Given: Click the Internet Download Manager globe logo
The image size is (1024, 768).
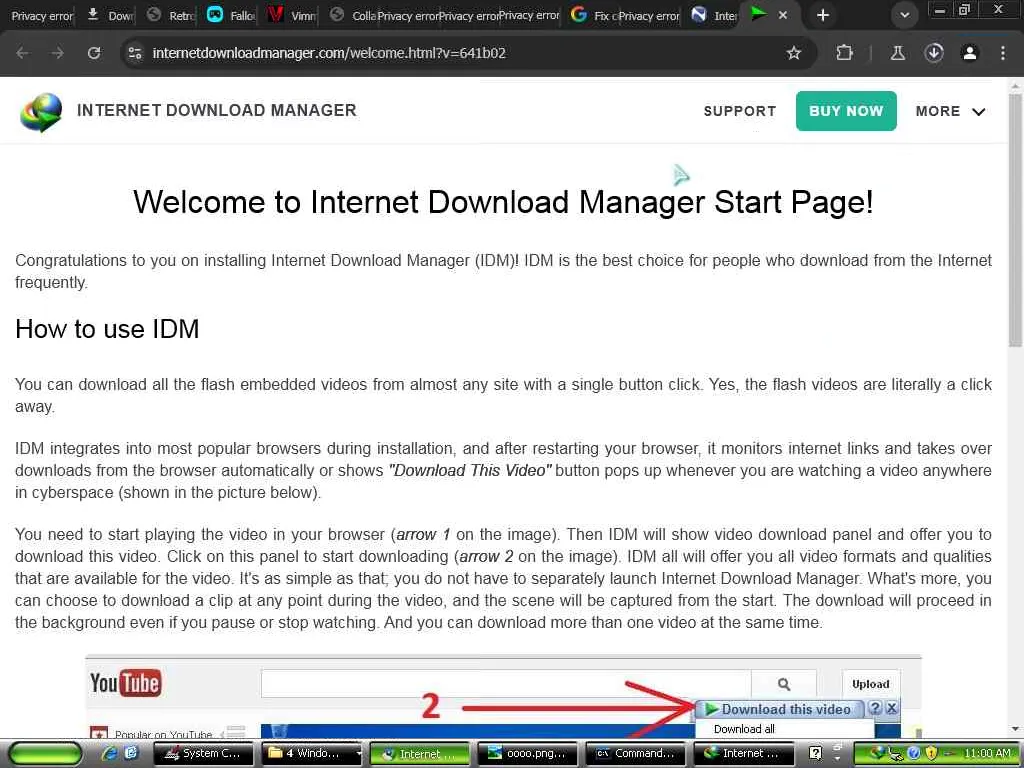Looking at the screenshot, I should pyautogui.click(x=41, y=112).
